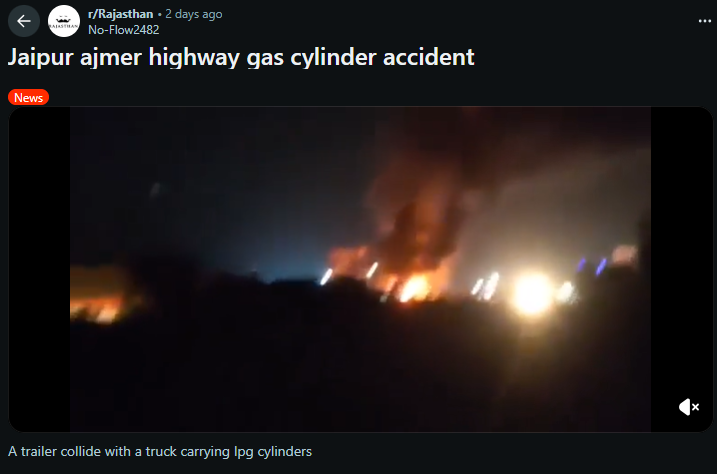Click the large orange flame in the video
Viewport: 717px width, 474px height.
414,288
